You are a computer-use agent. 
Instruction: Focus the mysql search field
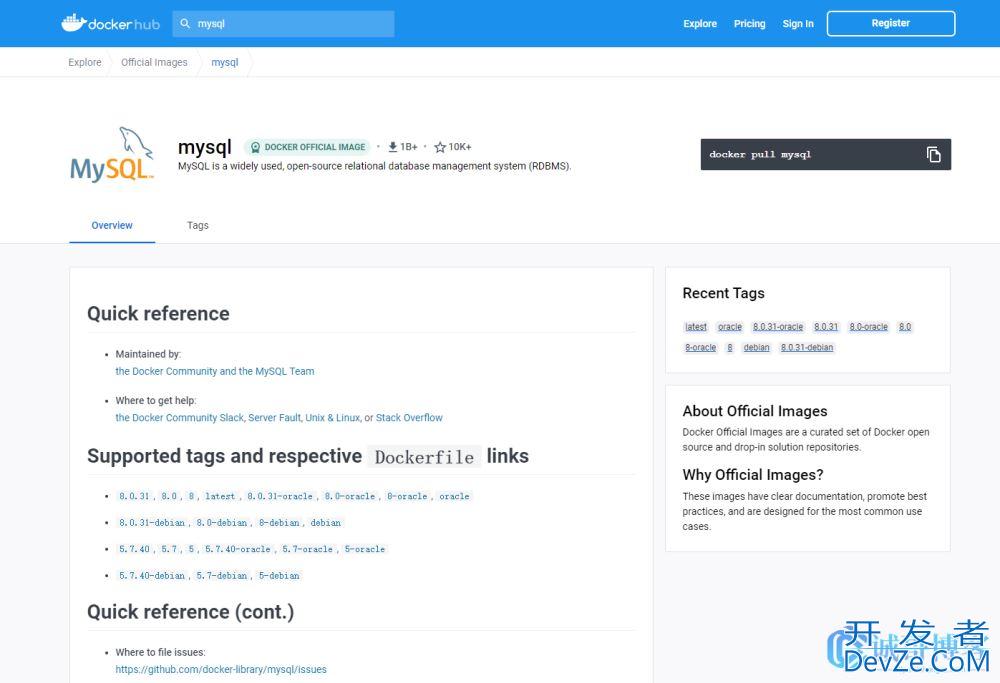[283, 24]
